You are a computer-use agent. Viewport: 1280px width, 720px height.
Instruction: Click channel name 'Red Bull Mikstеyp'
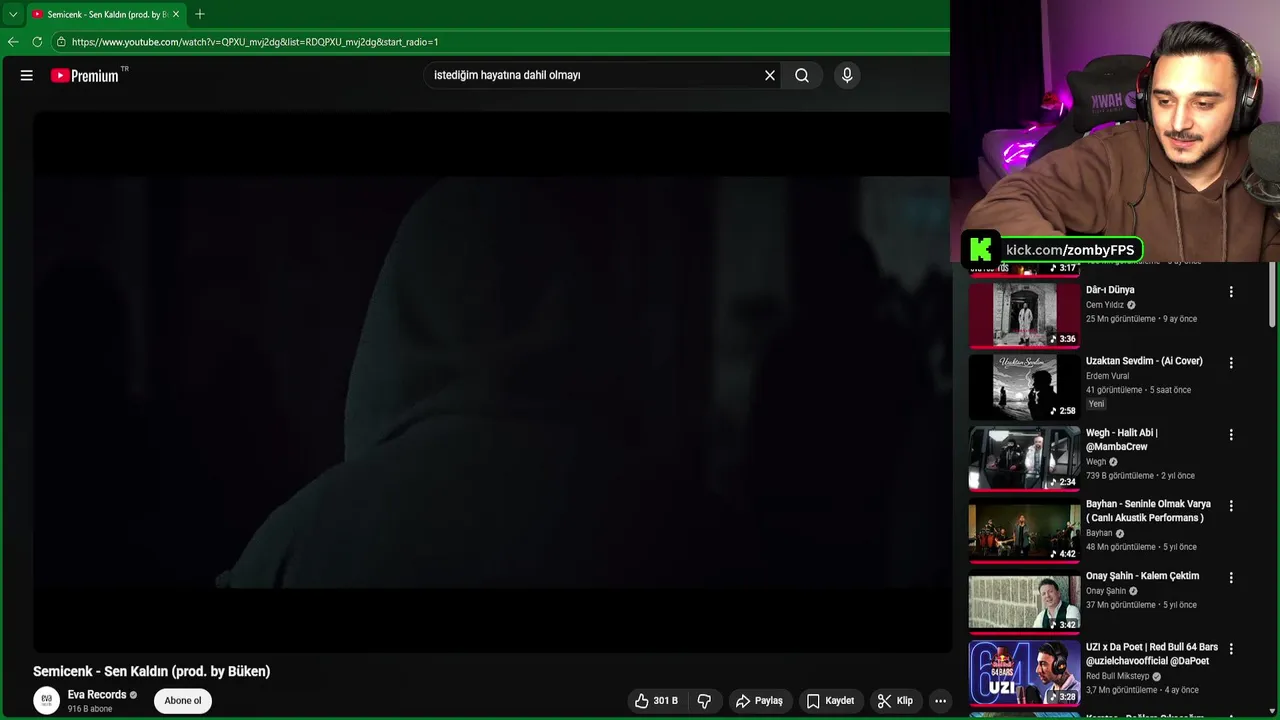tap(1118, 676)
